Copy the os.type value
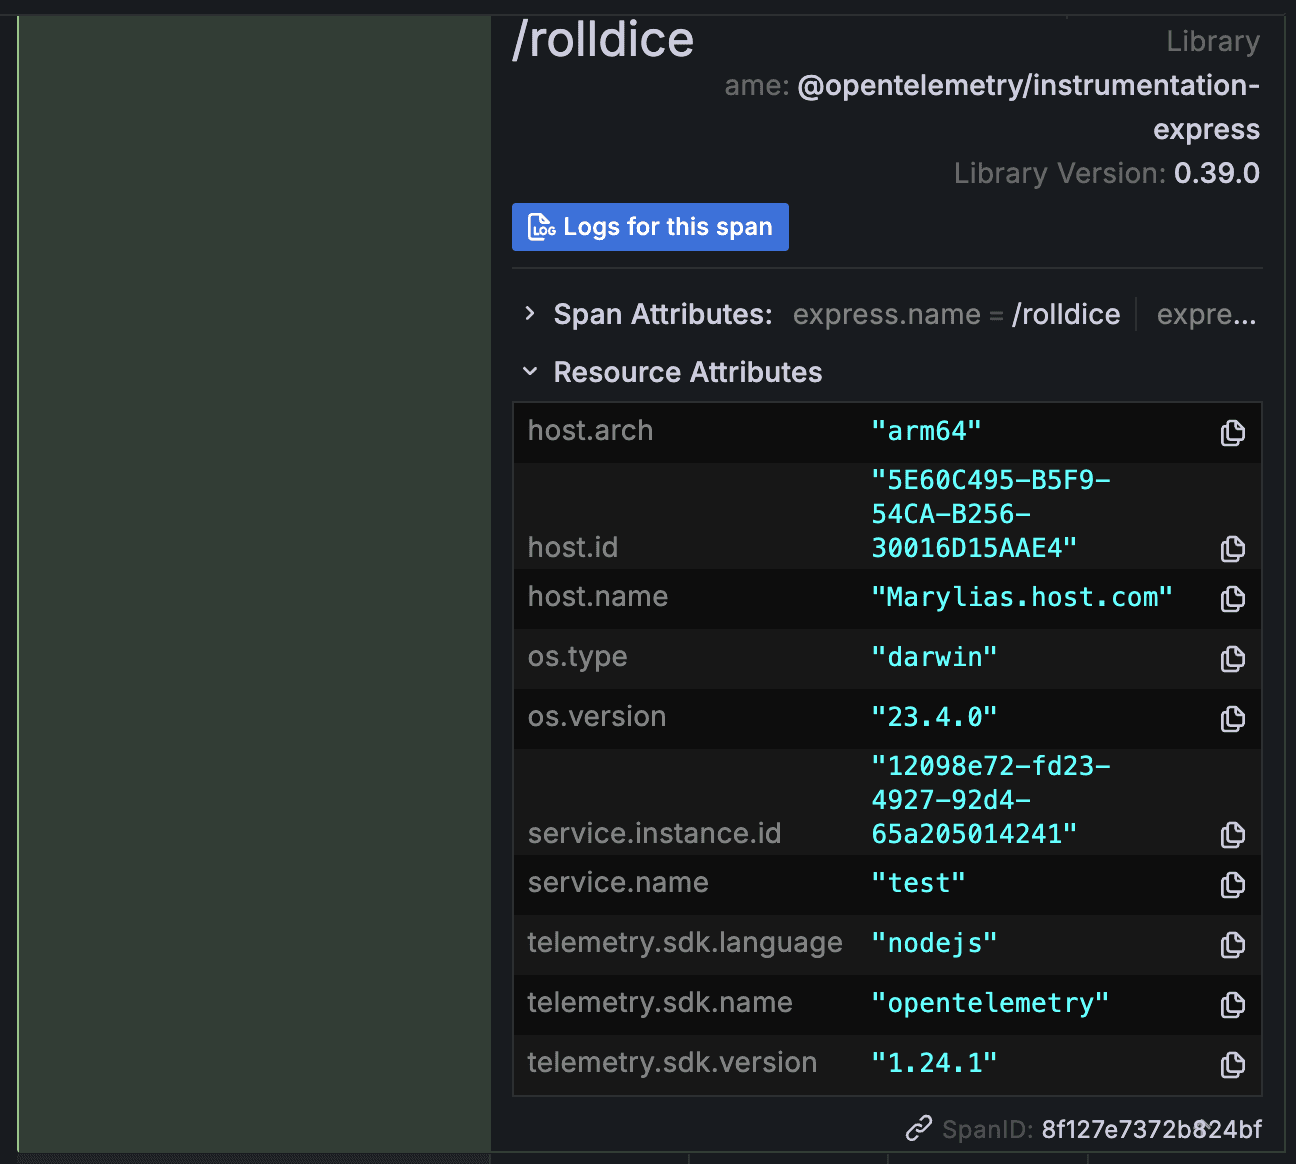This screenshot has width=1296, height=1164. click(x=1233, y=658)
